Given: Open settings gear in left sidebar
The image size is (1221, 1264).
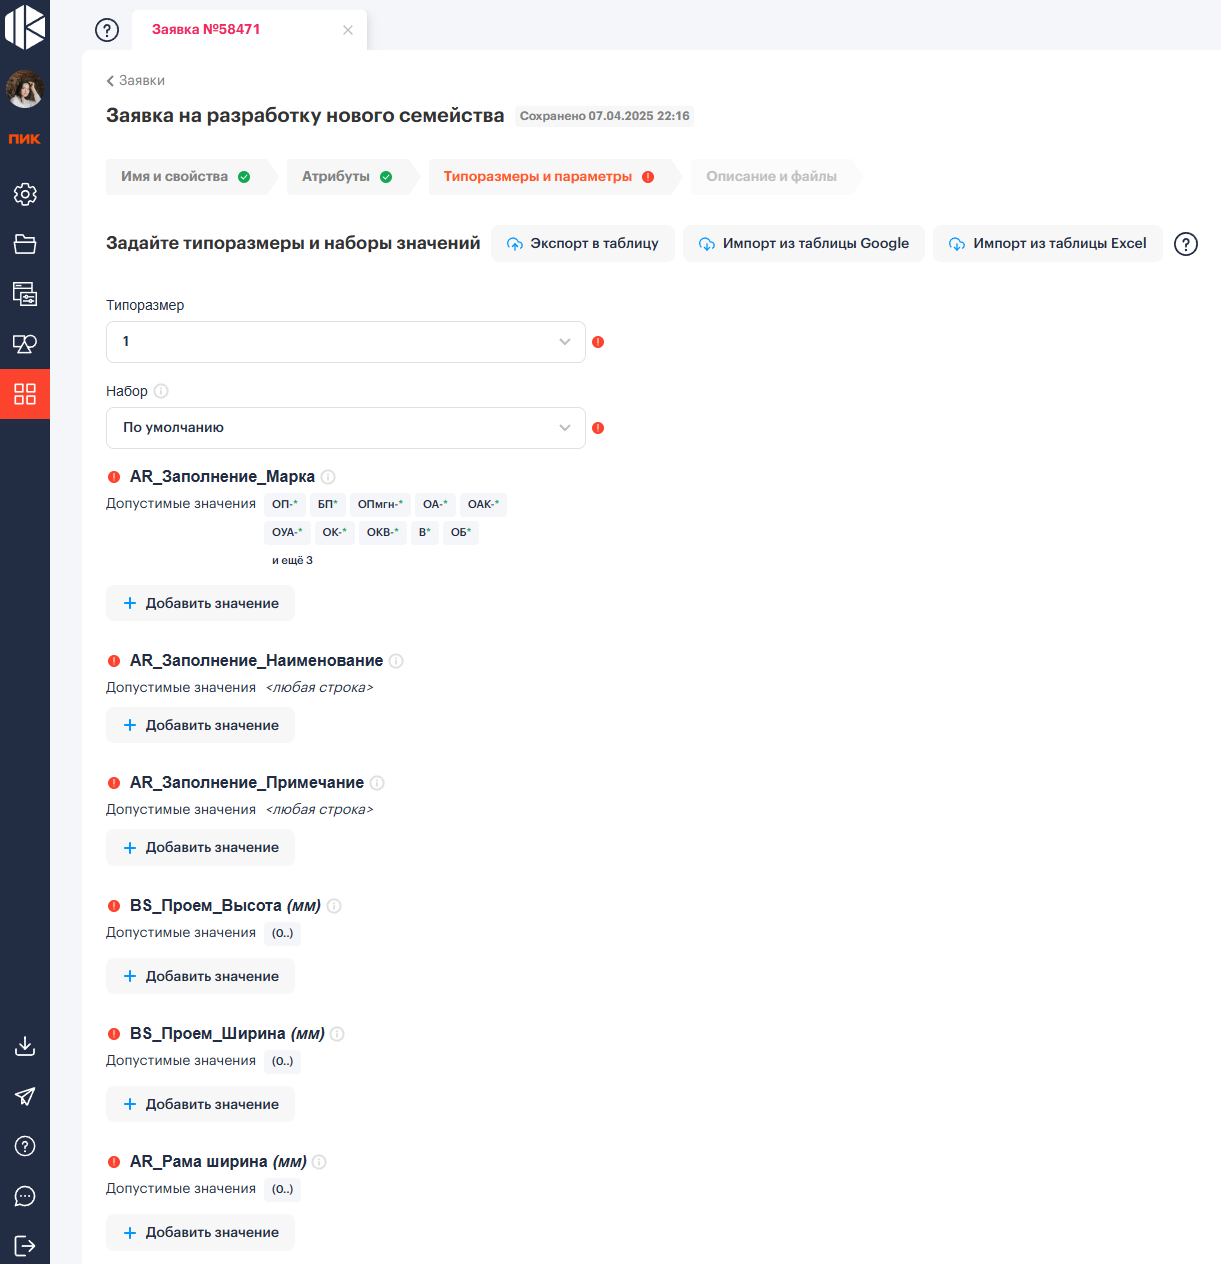Looking at the screenshot, I should (x=25, y=194).
